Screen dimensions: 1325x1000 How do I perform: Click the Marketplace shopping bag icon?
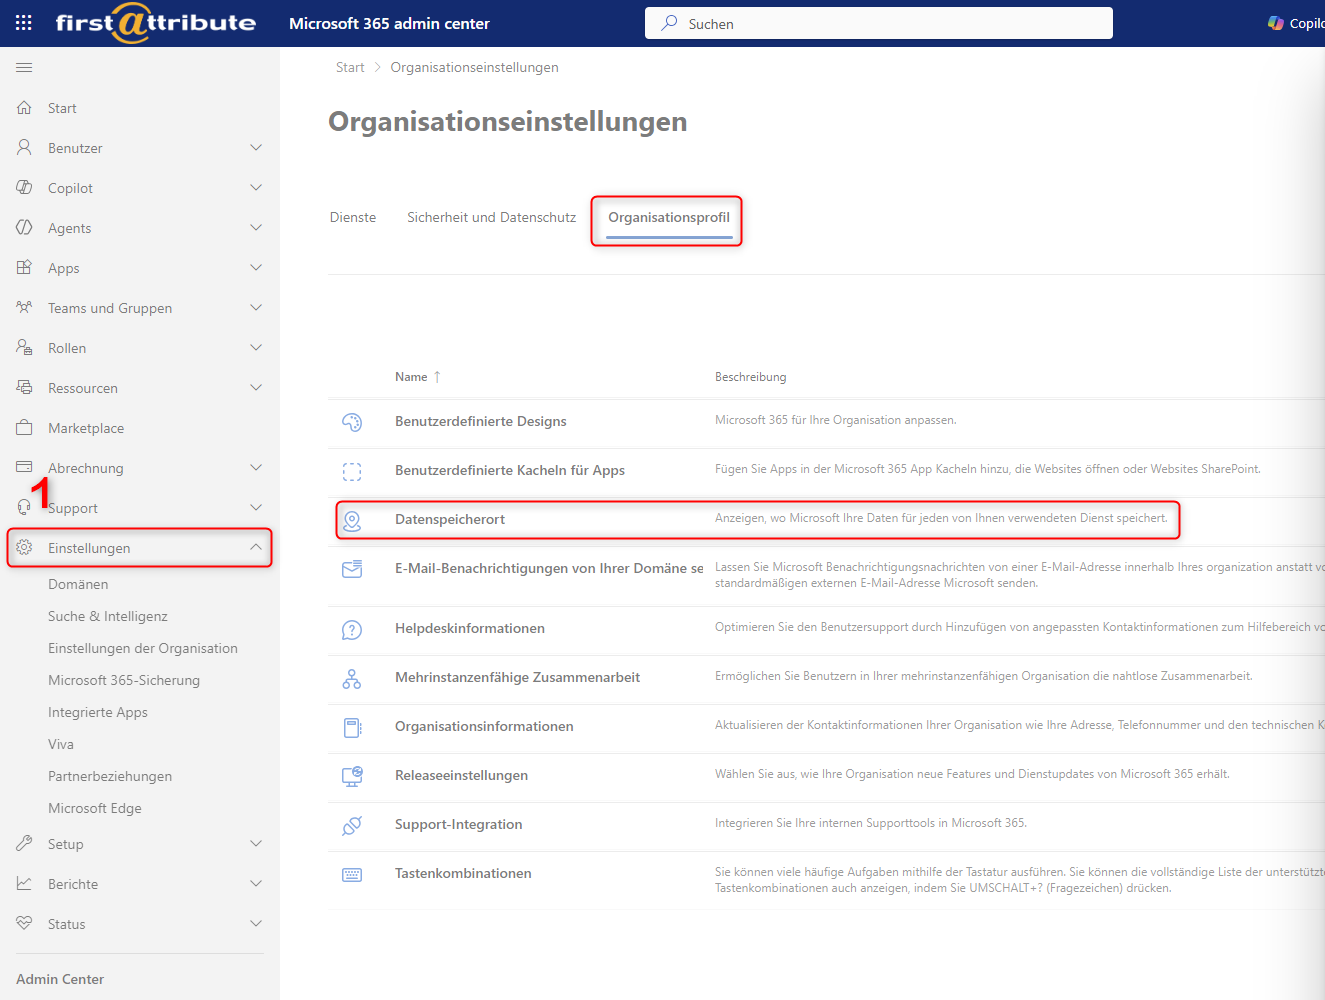tap(24, 427)
